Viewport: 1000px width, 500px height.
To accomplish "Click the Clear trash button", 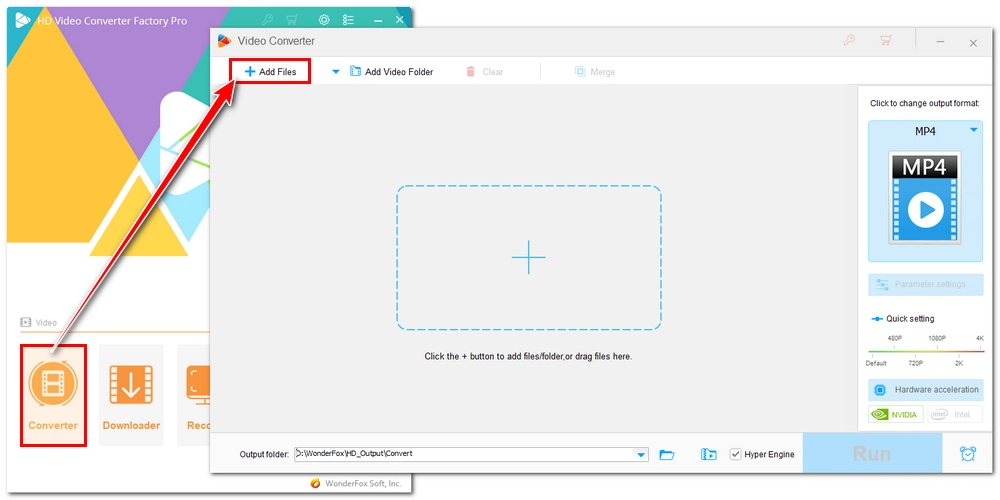I will 484,72.
